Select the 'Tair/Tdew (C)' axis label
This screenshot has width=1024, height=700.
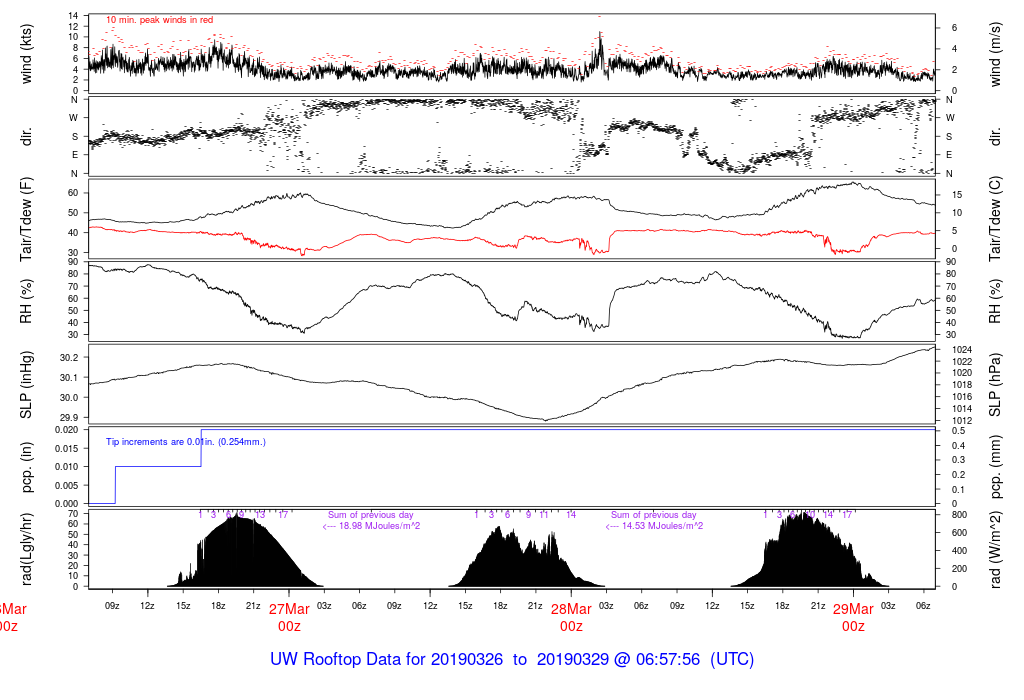(x=995, y=219)
